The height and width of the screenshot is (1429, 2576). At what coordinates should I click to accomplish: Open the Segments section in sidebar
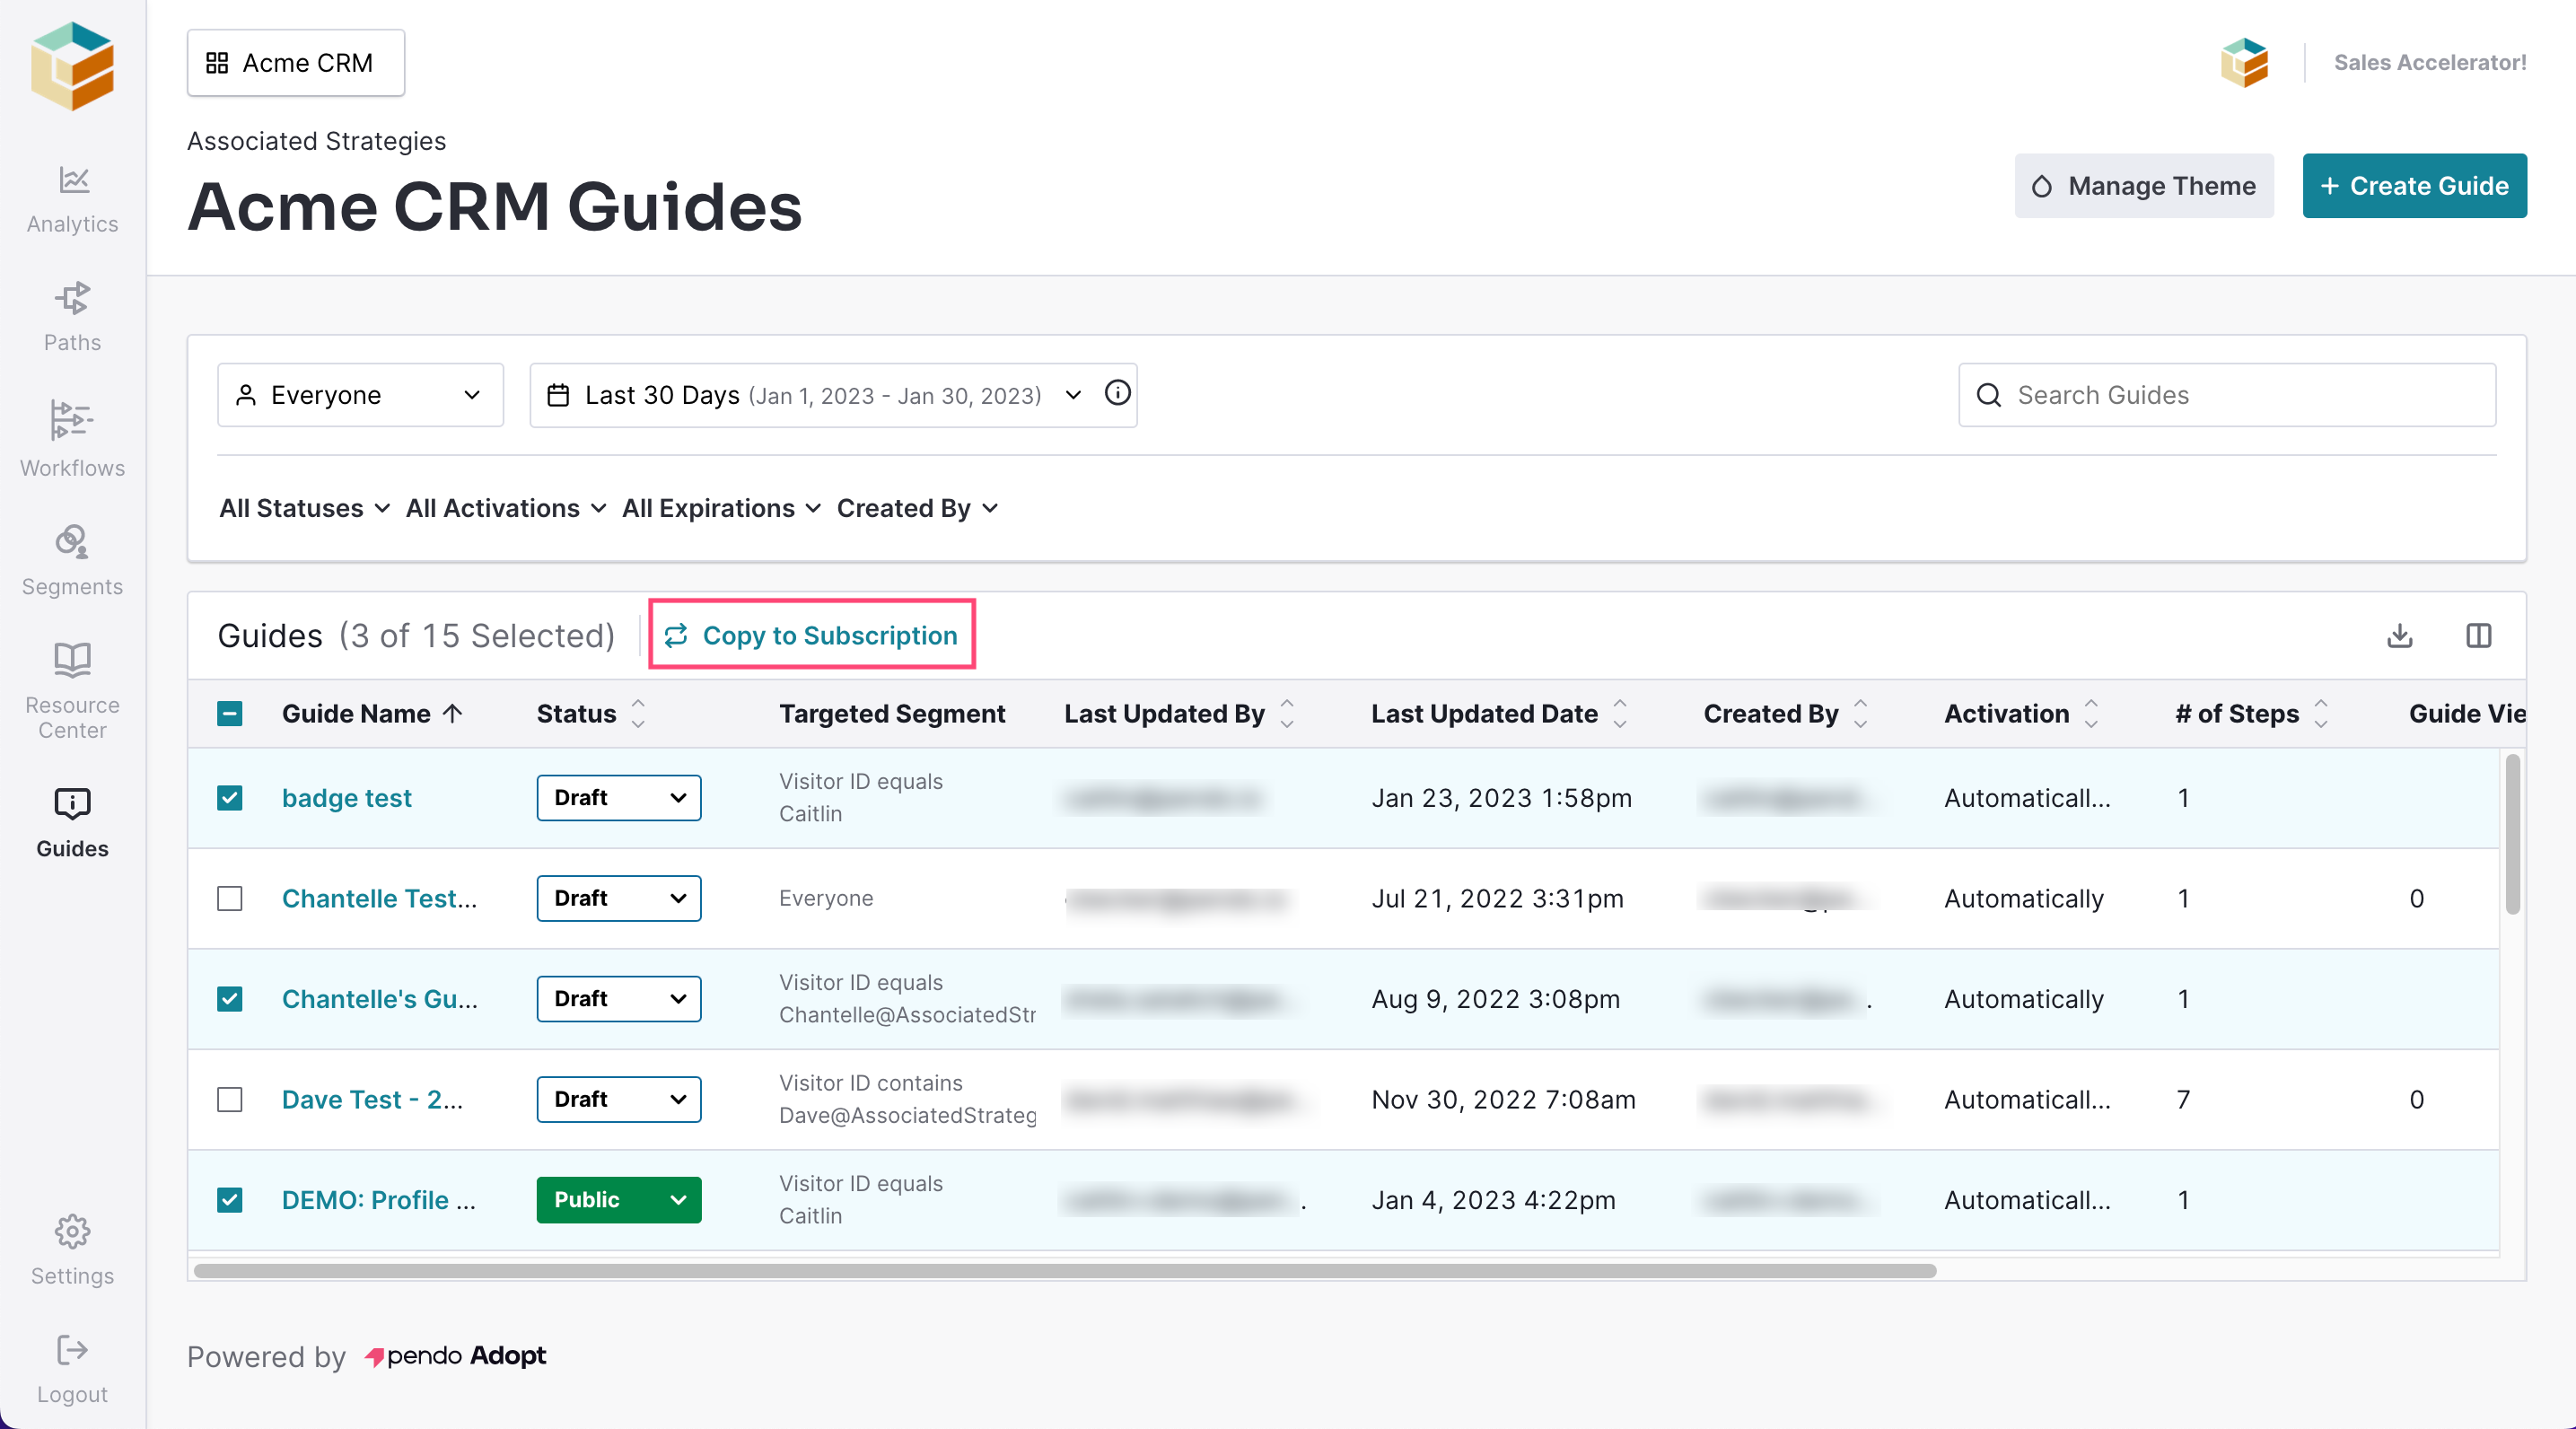click(72, 561)
